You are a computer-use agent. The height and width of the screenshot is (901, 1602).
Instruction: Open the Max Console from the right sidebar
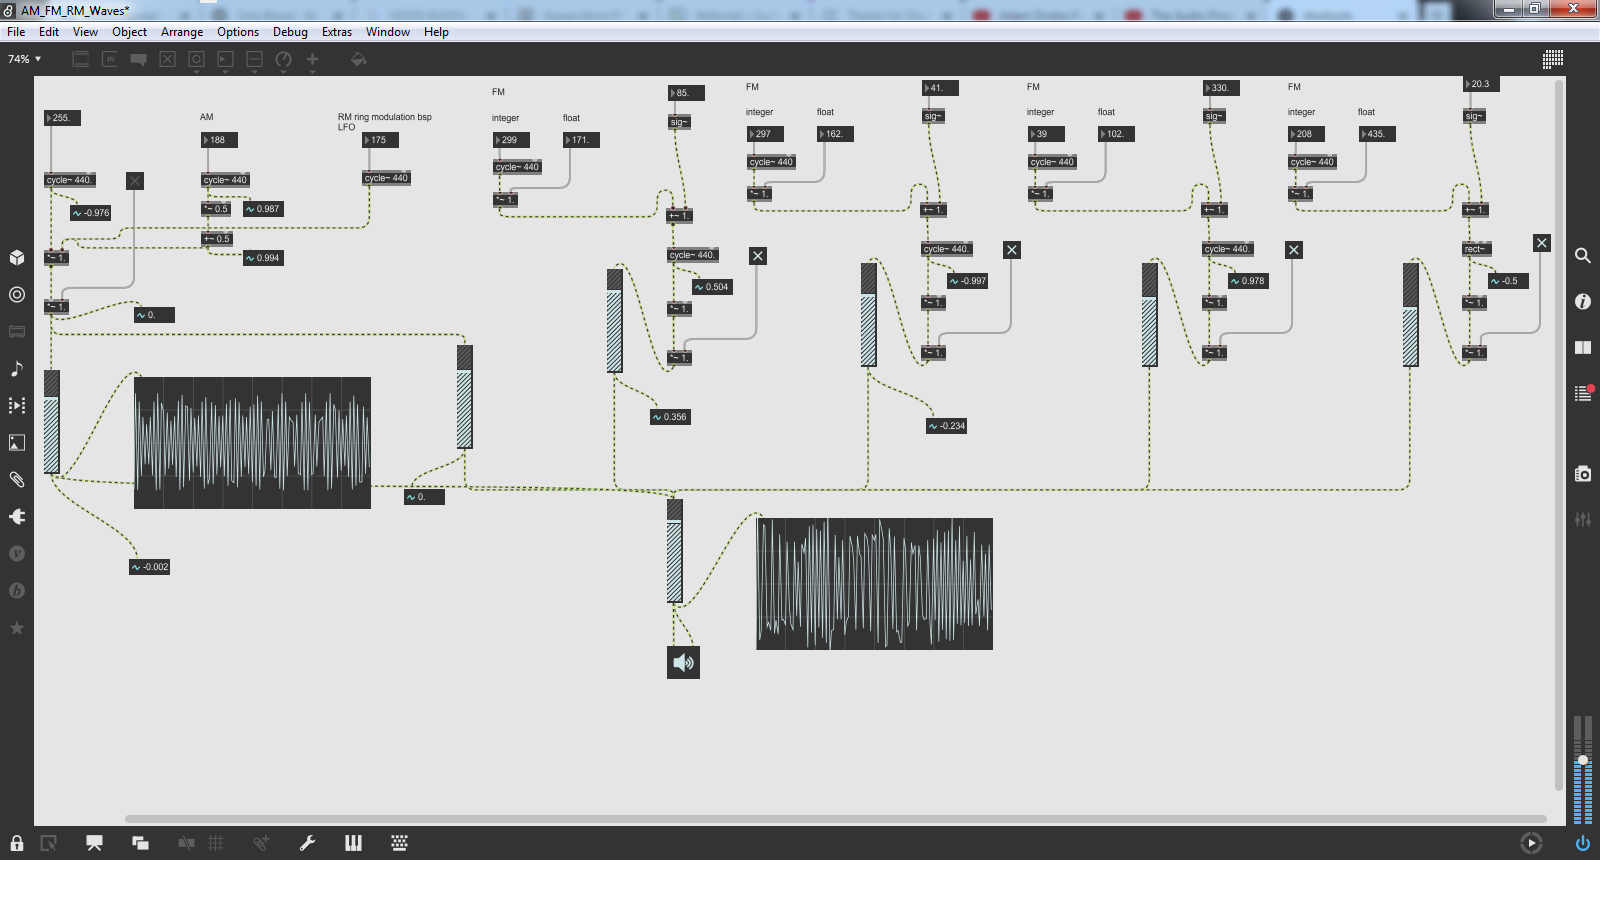tap(1582, 393)
